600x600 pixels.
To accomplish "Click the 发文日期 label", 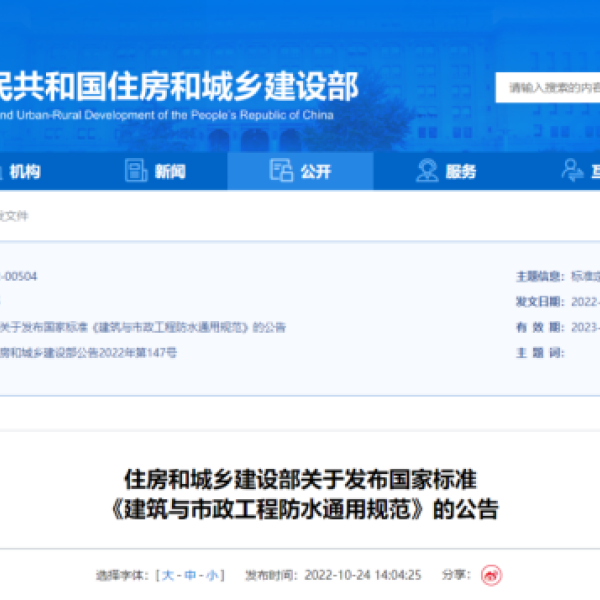I will (x=540, y=302).
